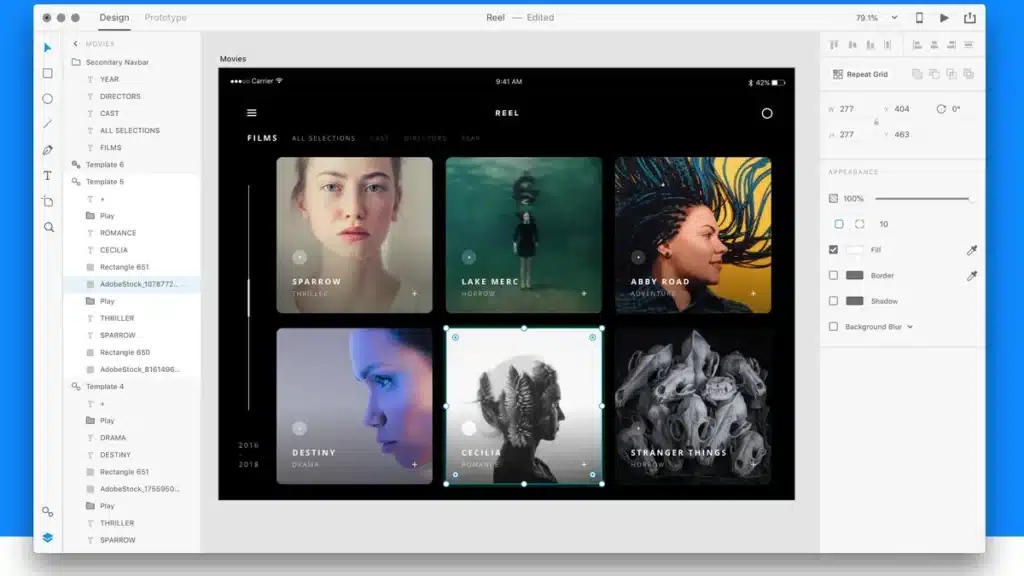Select the Text tool
Image resolution: width=1024 pixels, height=576 pixels.
tap(47, 175)
